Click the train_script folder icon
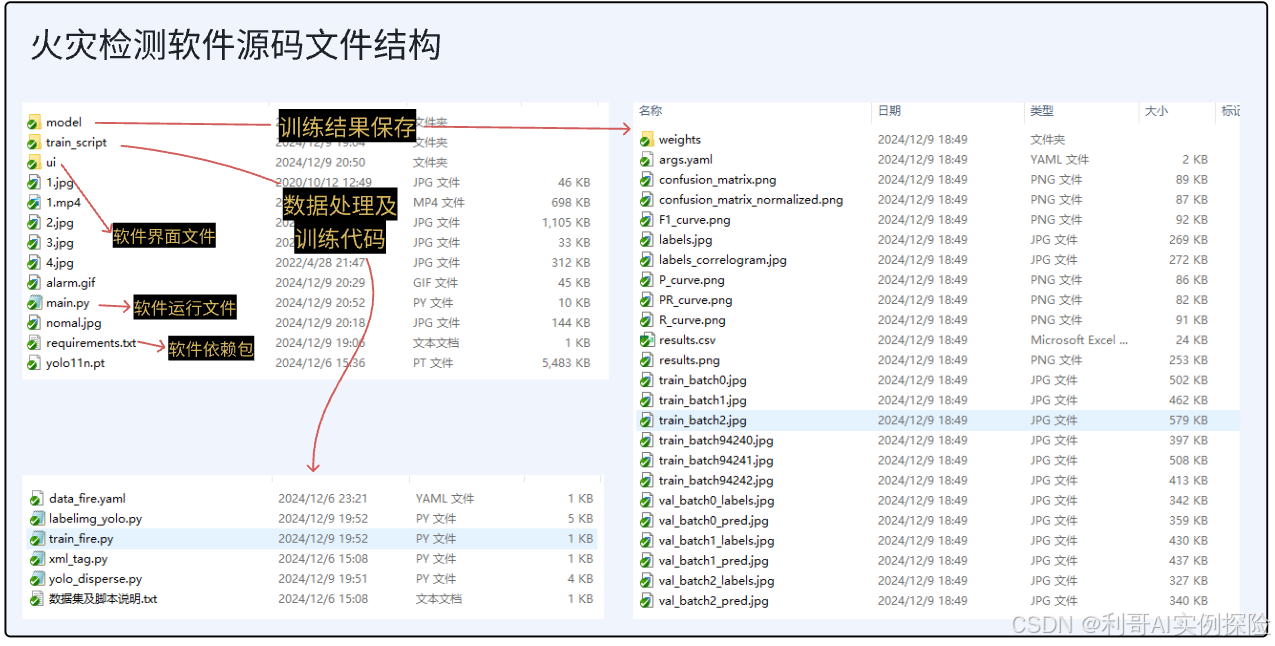Screen dimensions: 1275x646 coord(34,143)
